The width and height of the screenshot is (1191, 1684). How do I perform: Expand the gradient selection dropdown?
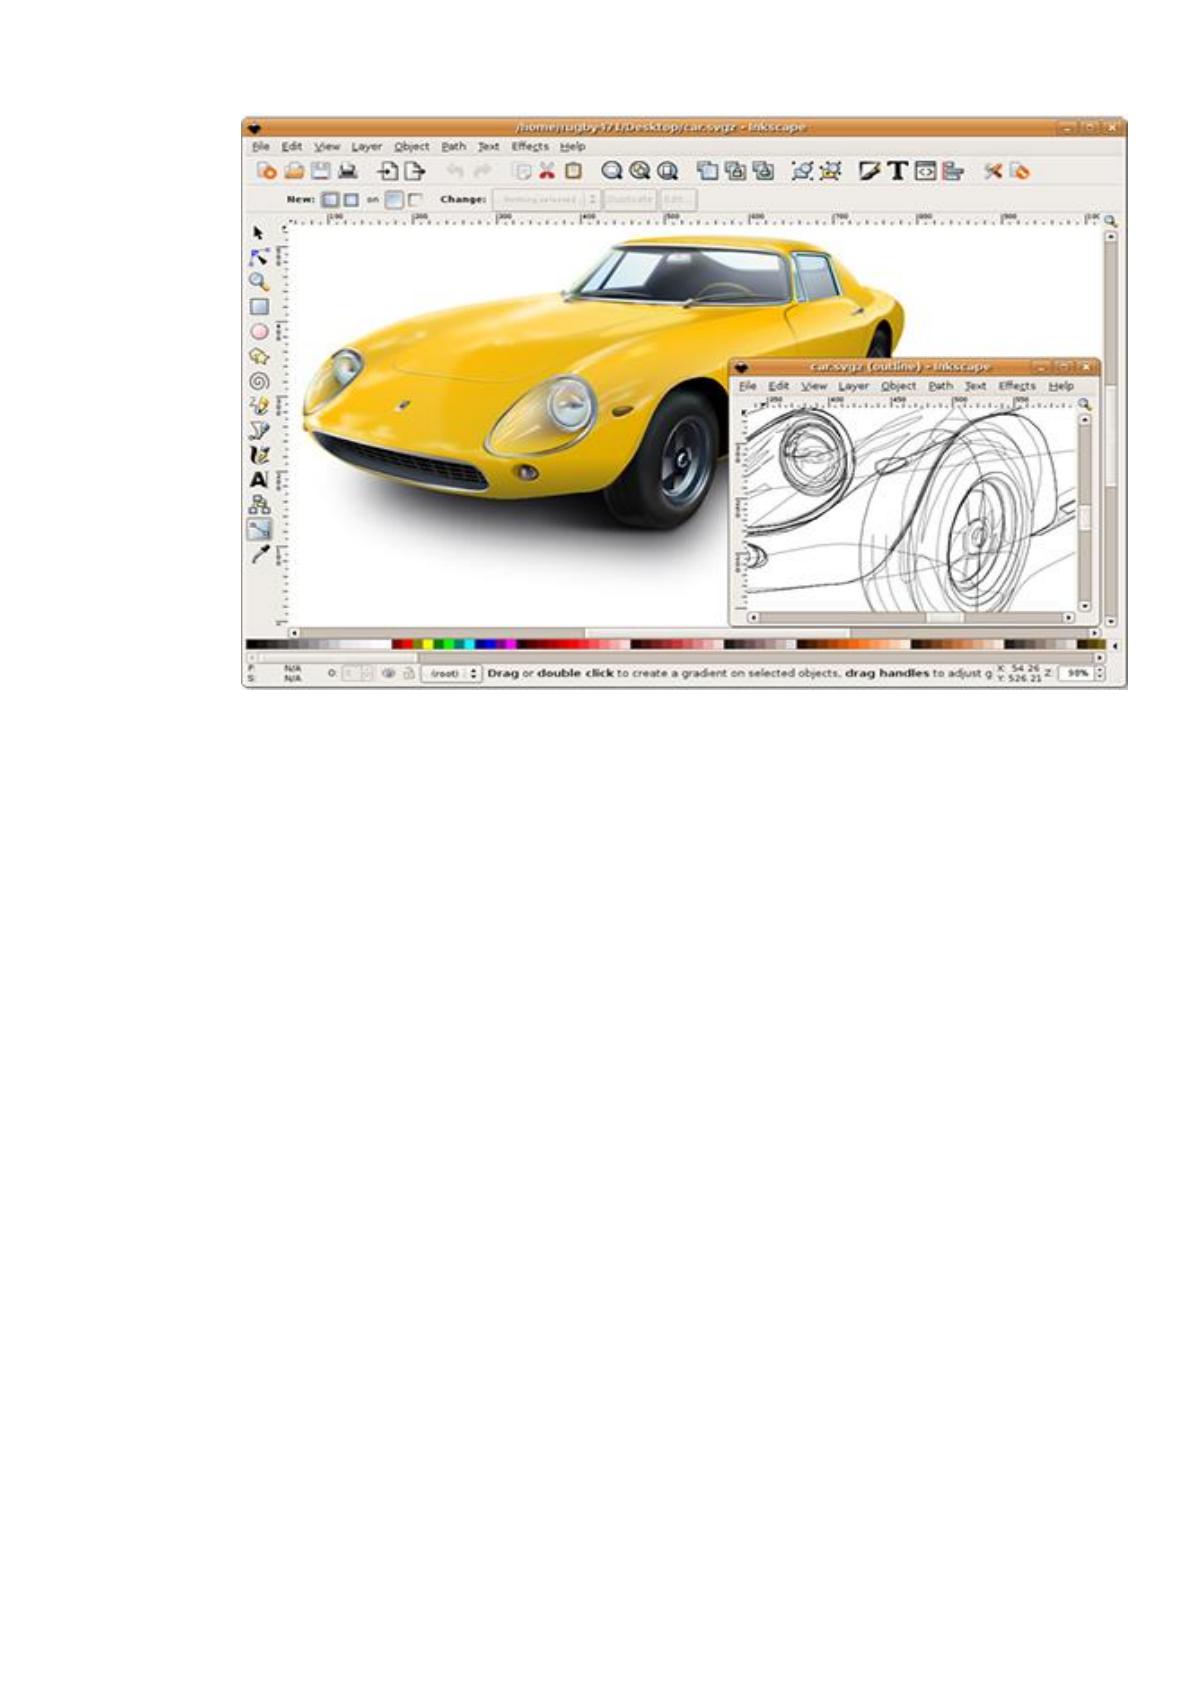[x=547, y=200]
